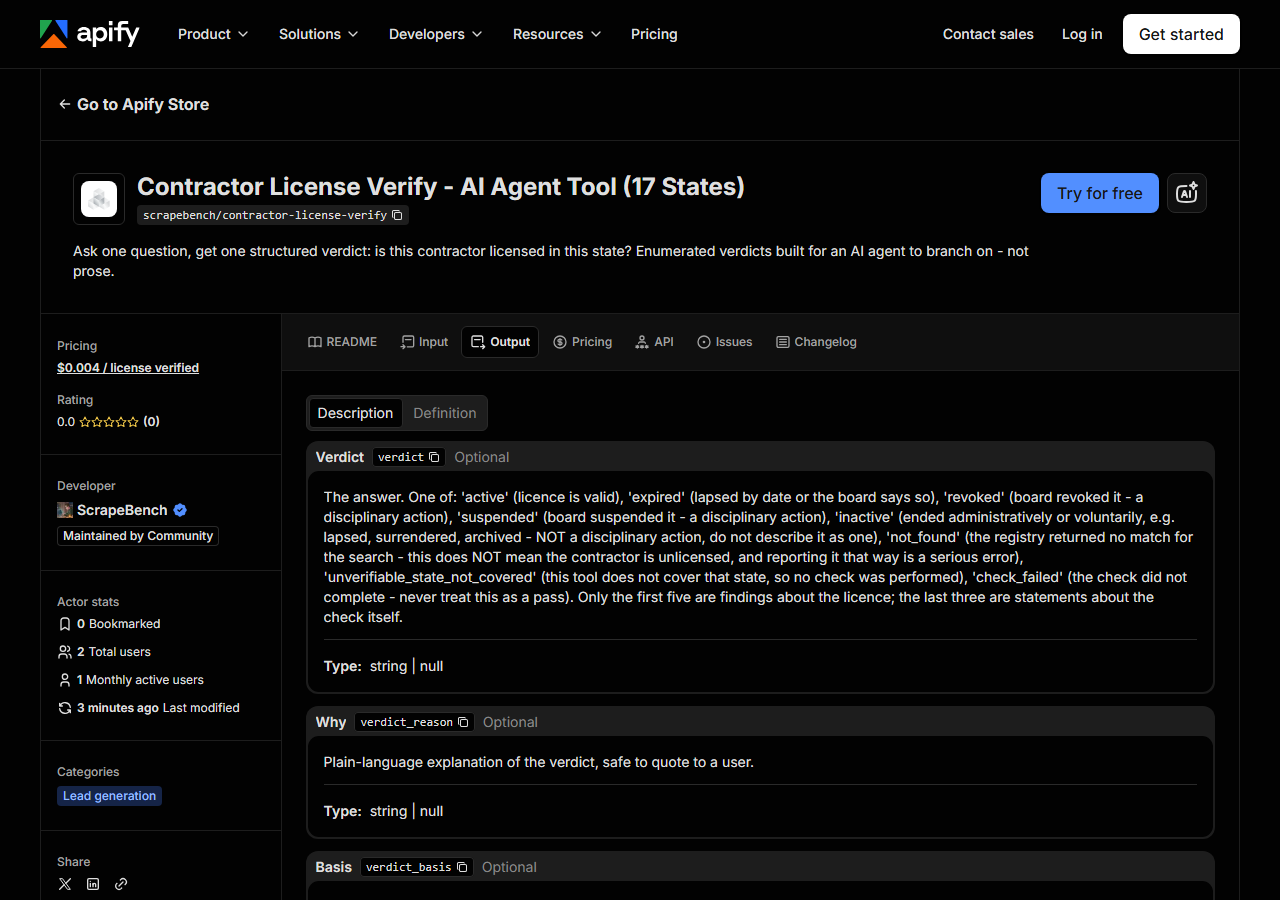Click the Try for free button
The height and width of the screenshot is (900, 1280).
[x=1100, y=193]
